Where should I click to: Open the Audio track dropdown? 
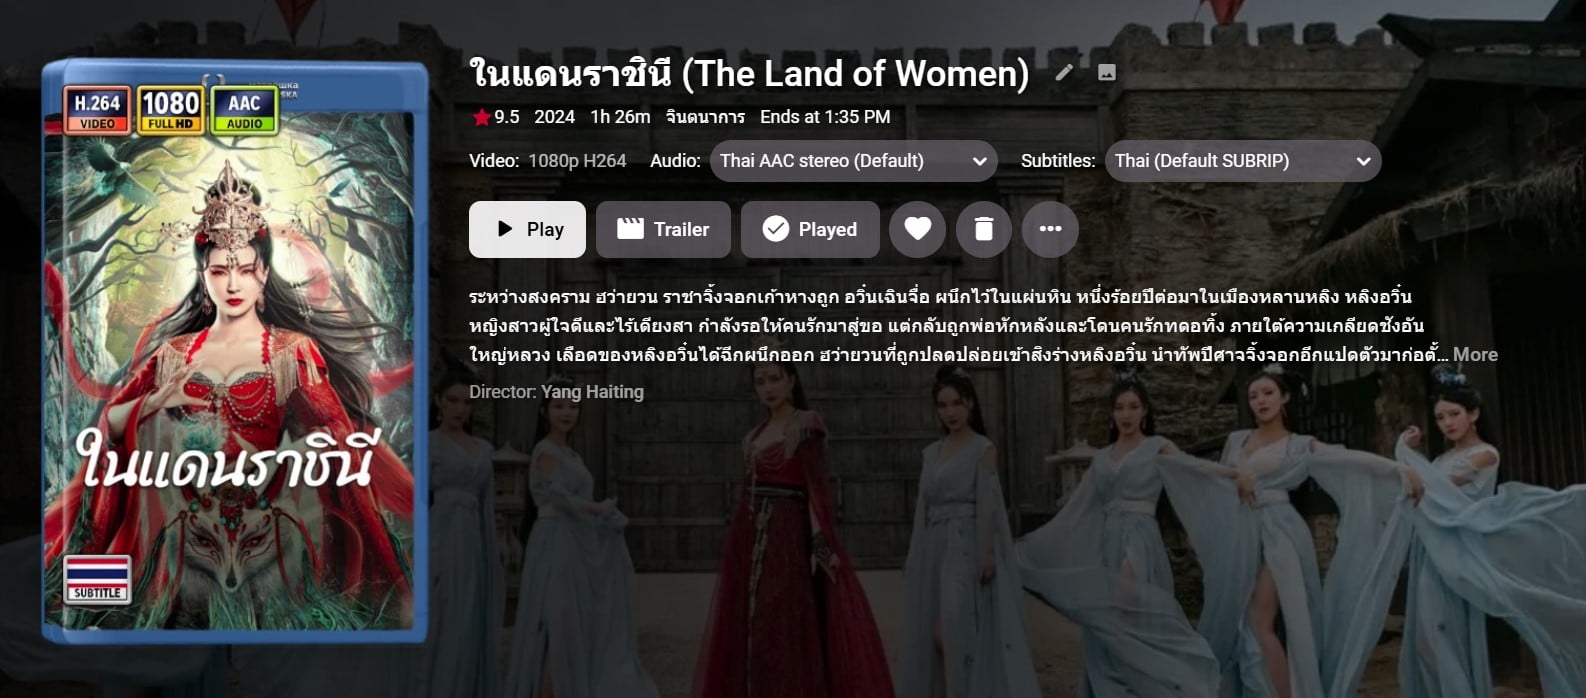pyautogui.click(x=853, y=161)
